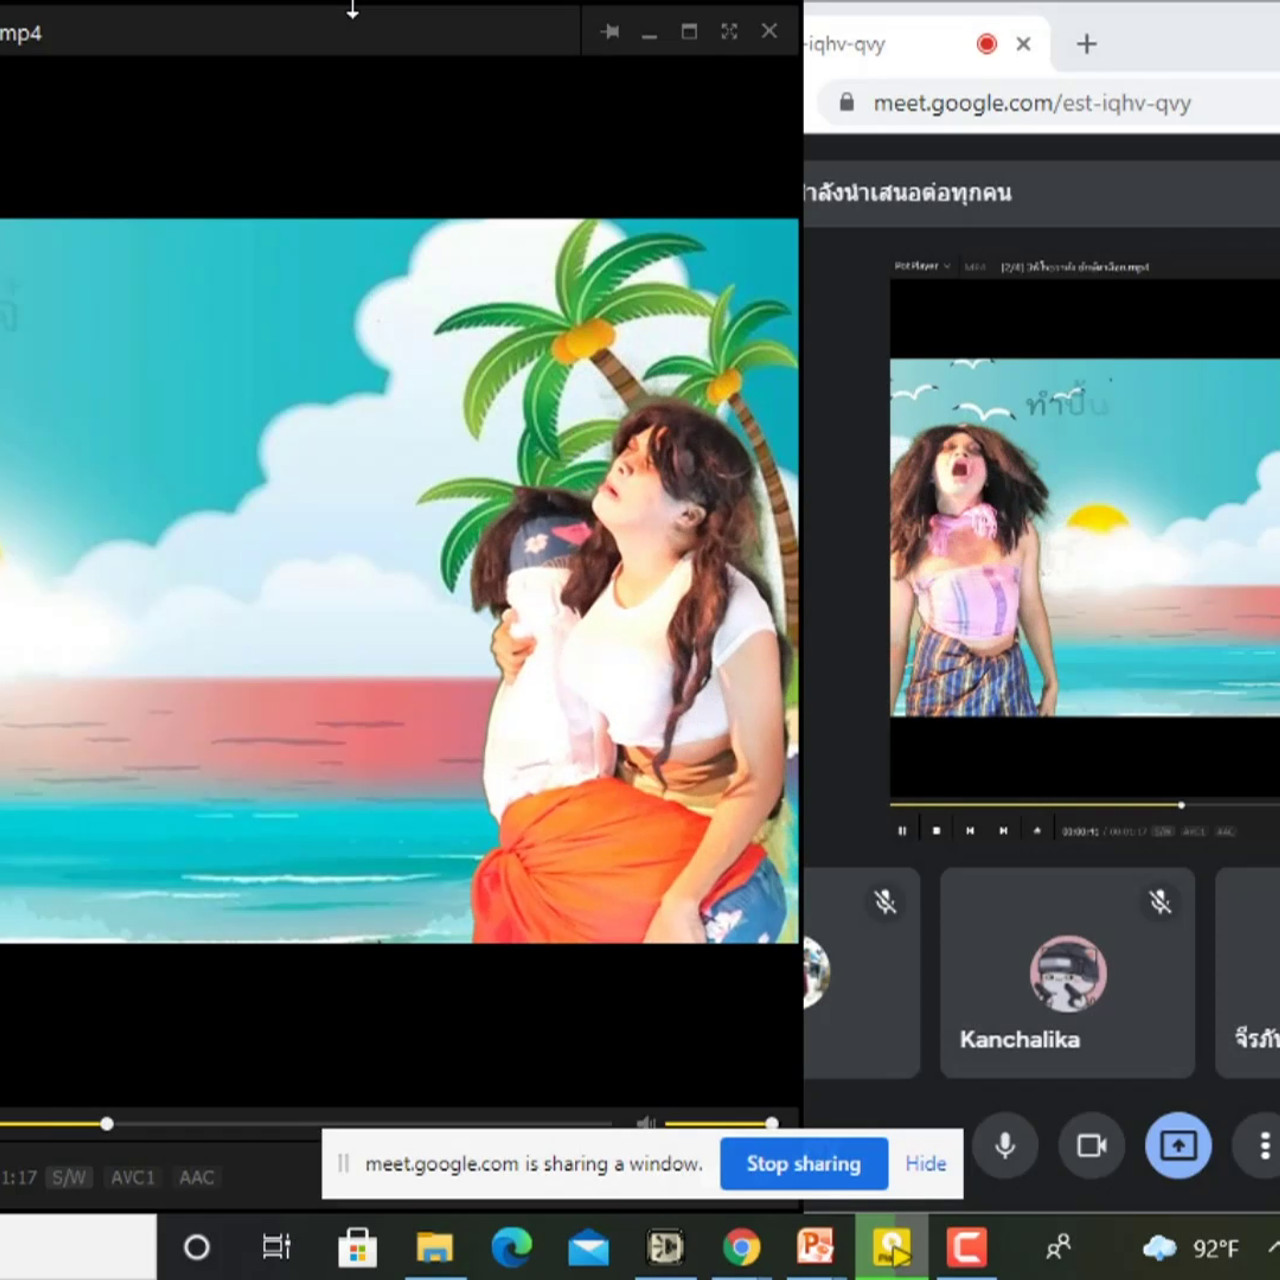Open the Mail app from the taskbar
Screen dimensions: 1280x1280
589,1247
